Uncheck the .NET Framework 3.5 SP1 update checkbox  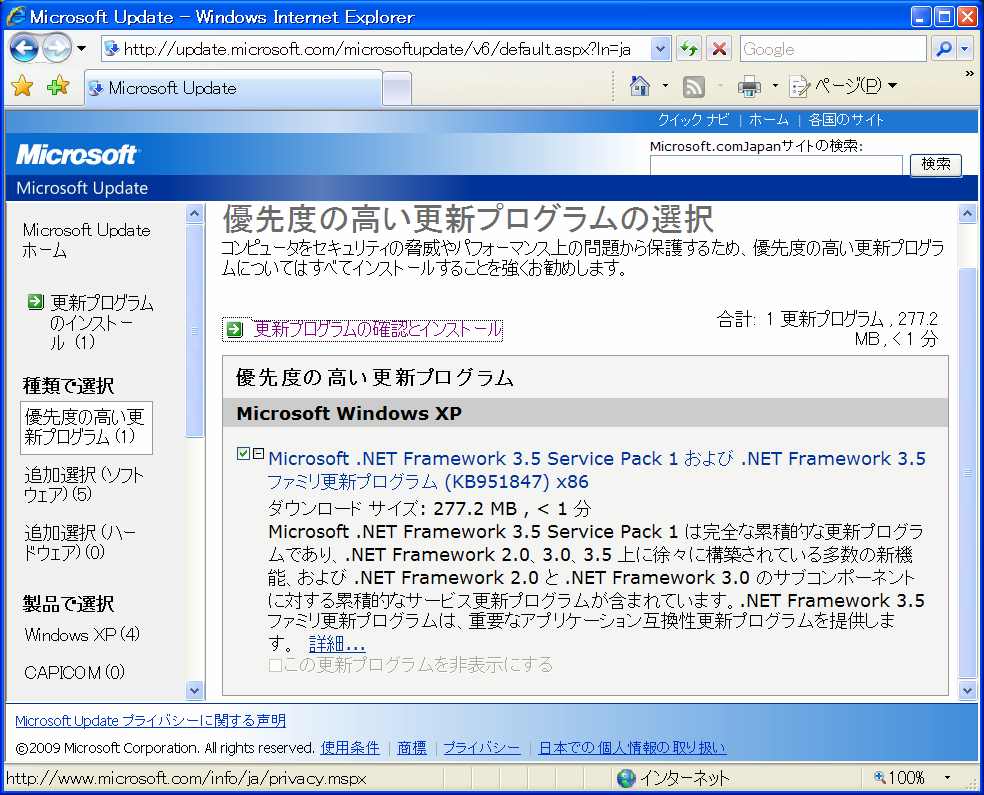pos(243,454)
